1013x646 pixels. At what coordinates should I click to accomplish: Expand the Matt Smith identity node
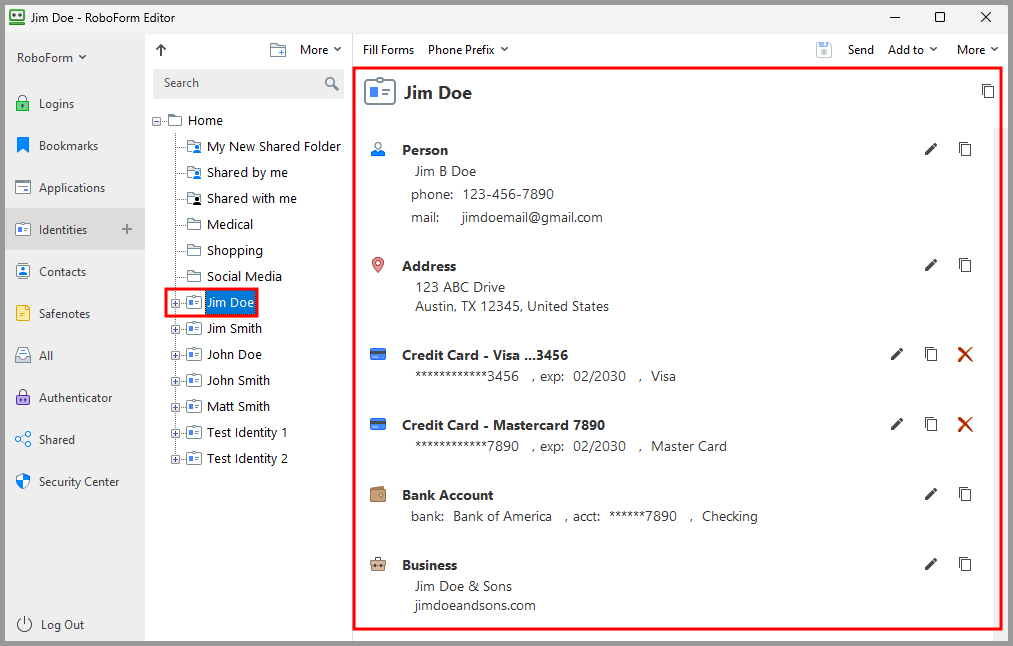175,407
